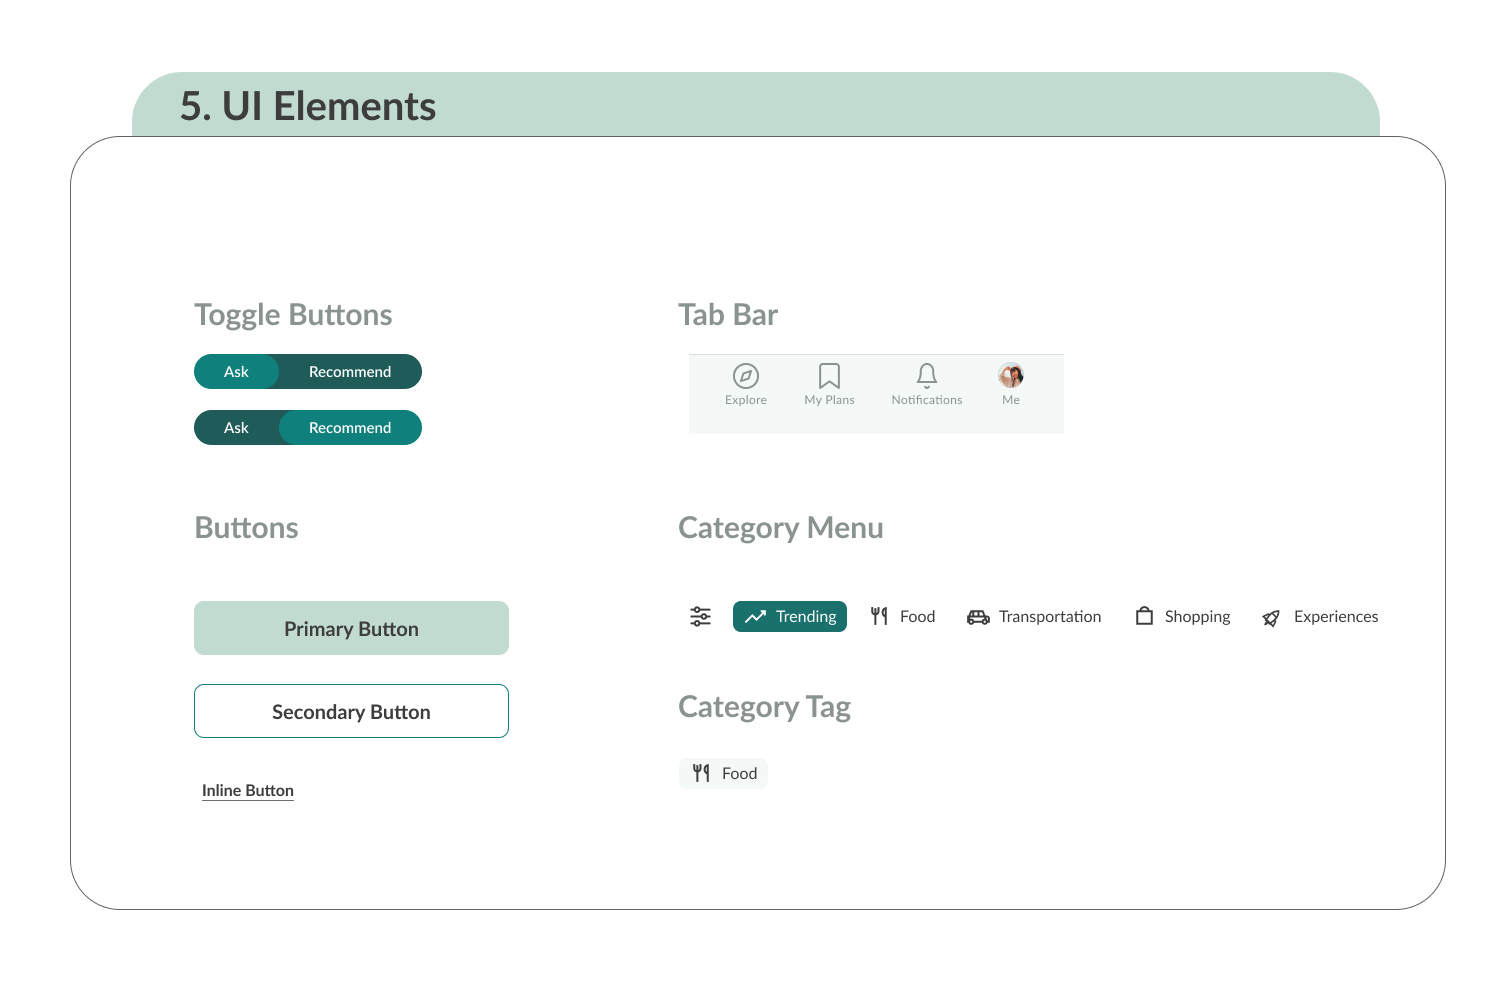This screenshot has width=1512, height=982.
Task: Click the Tab Bar heading
Action: pos(728,315)
